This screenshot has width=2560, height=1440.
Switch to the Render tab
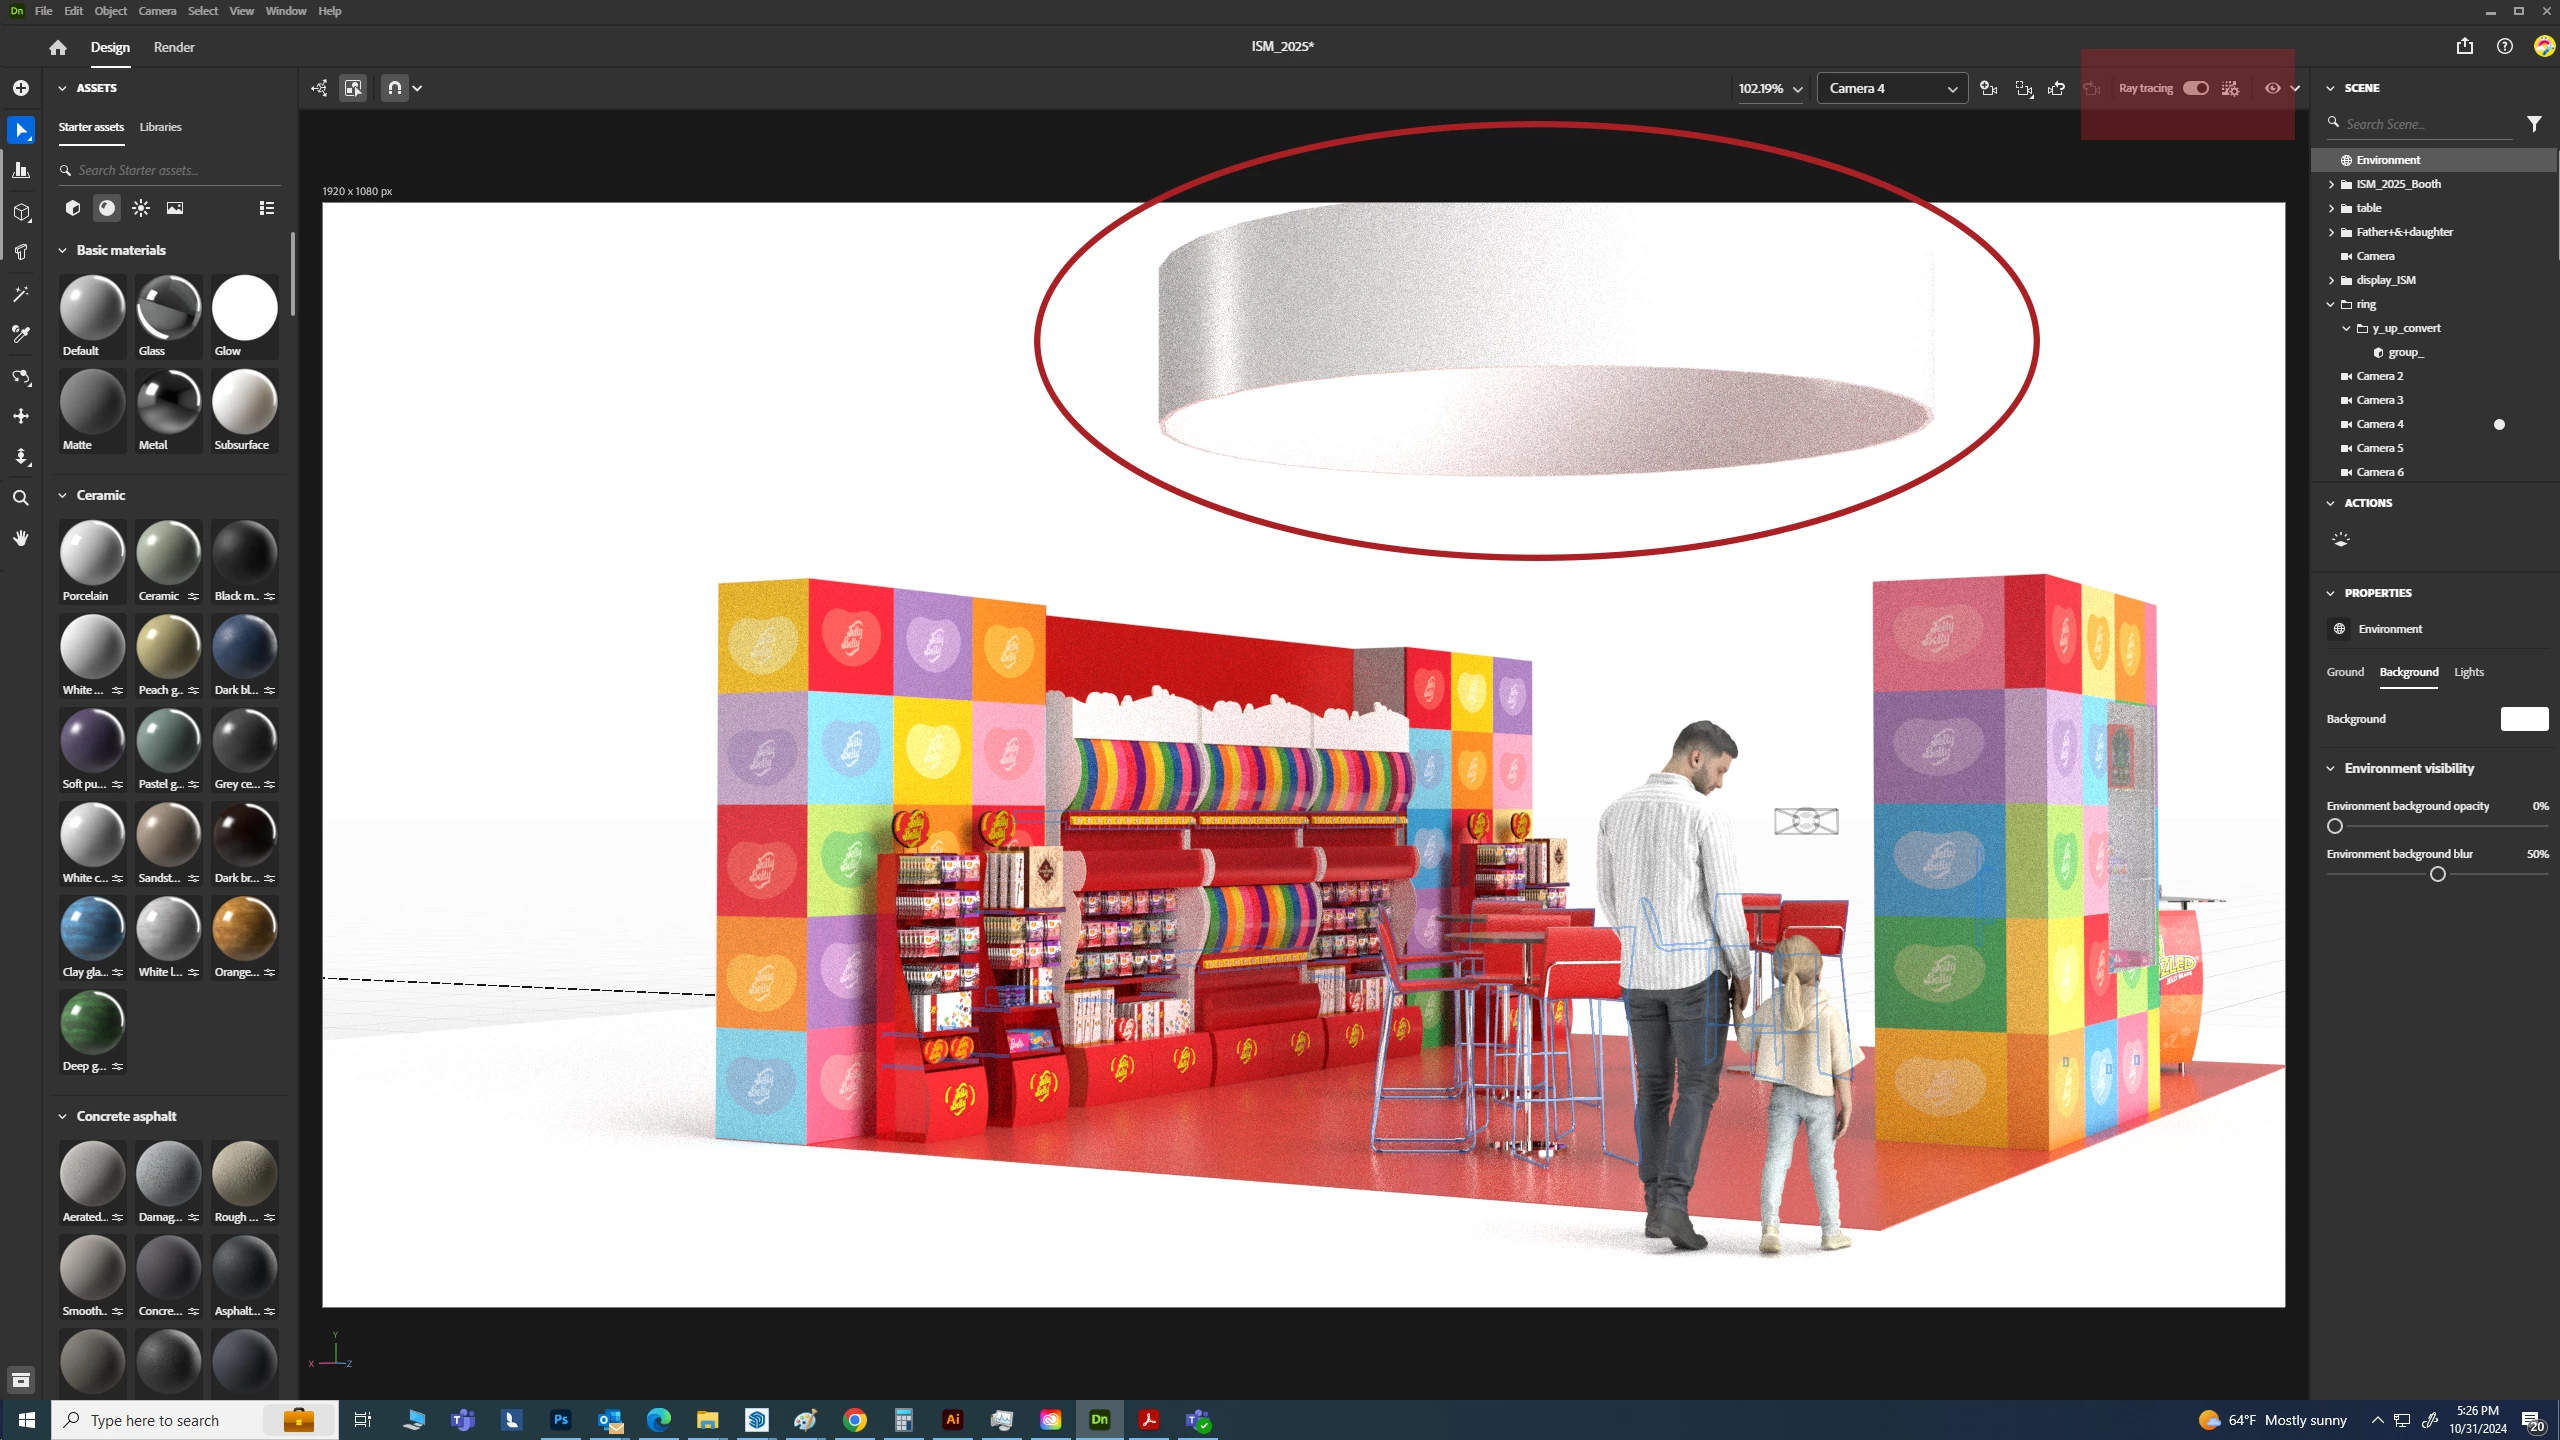[174, 47]
